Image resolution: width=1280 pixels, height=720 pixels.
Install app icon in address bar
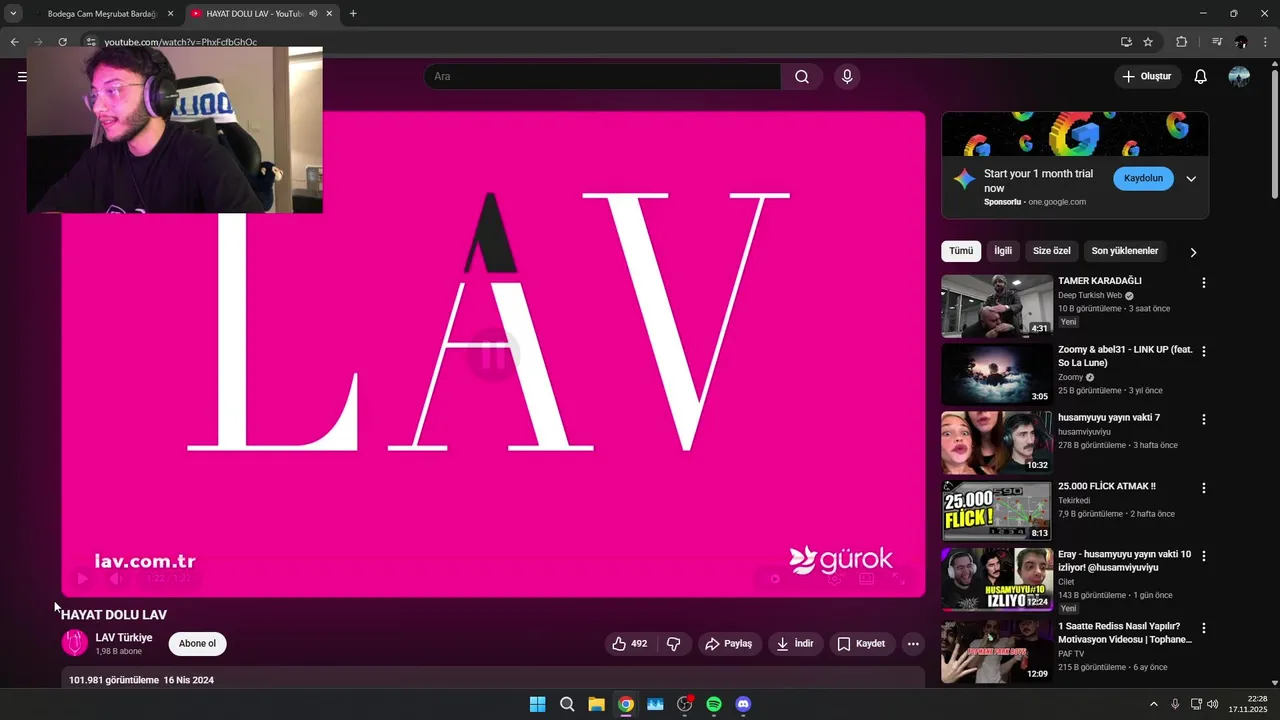pyautogui.click(x=1126, y=42)
